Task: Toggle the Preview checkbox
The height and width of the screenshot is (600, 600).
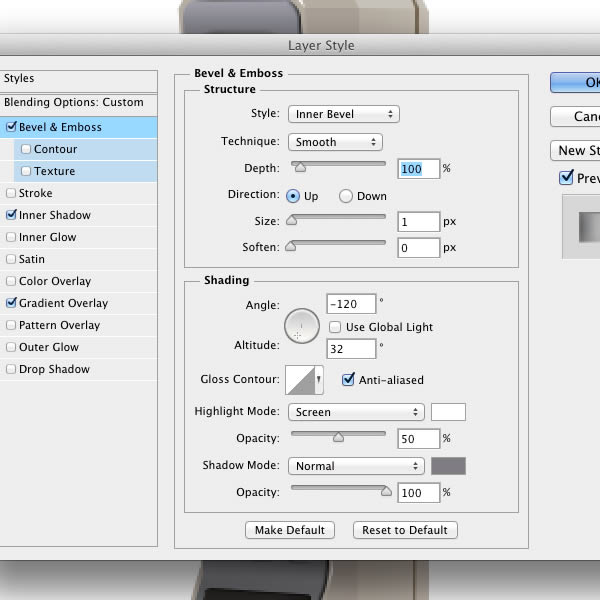Action: [x=566, y=178]
